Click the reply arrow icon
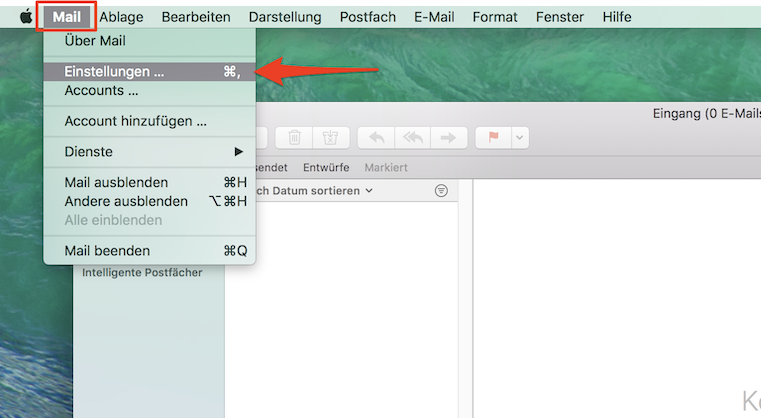The height and width of the screenshot is (418, 761). point(377,137)
